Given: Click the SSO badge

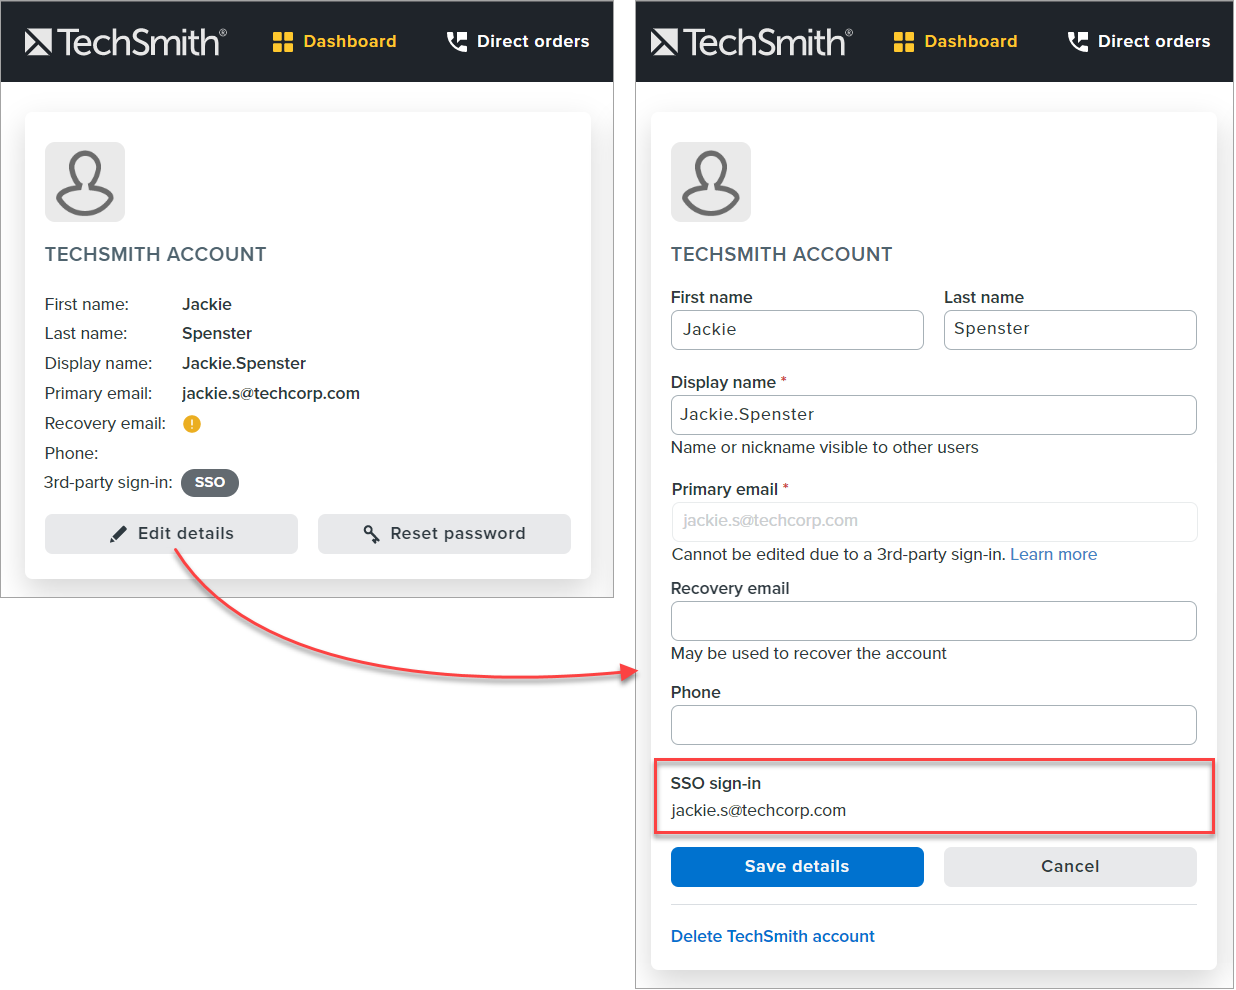Looking at the screenshot, I should pyautogui.click(x=210, y=483).
